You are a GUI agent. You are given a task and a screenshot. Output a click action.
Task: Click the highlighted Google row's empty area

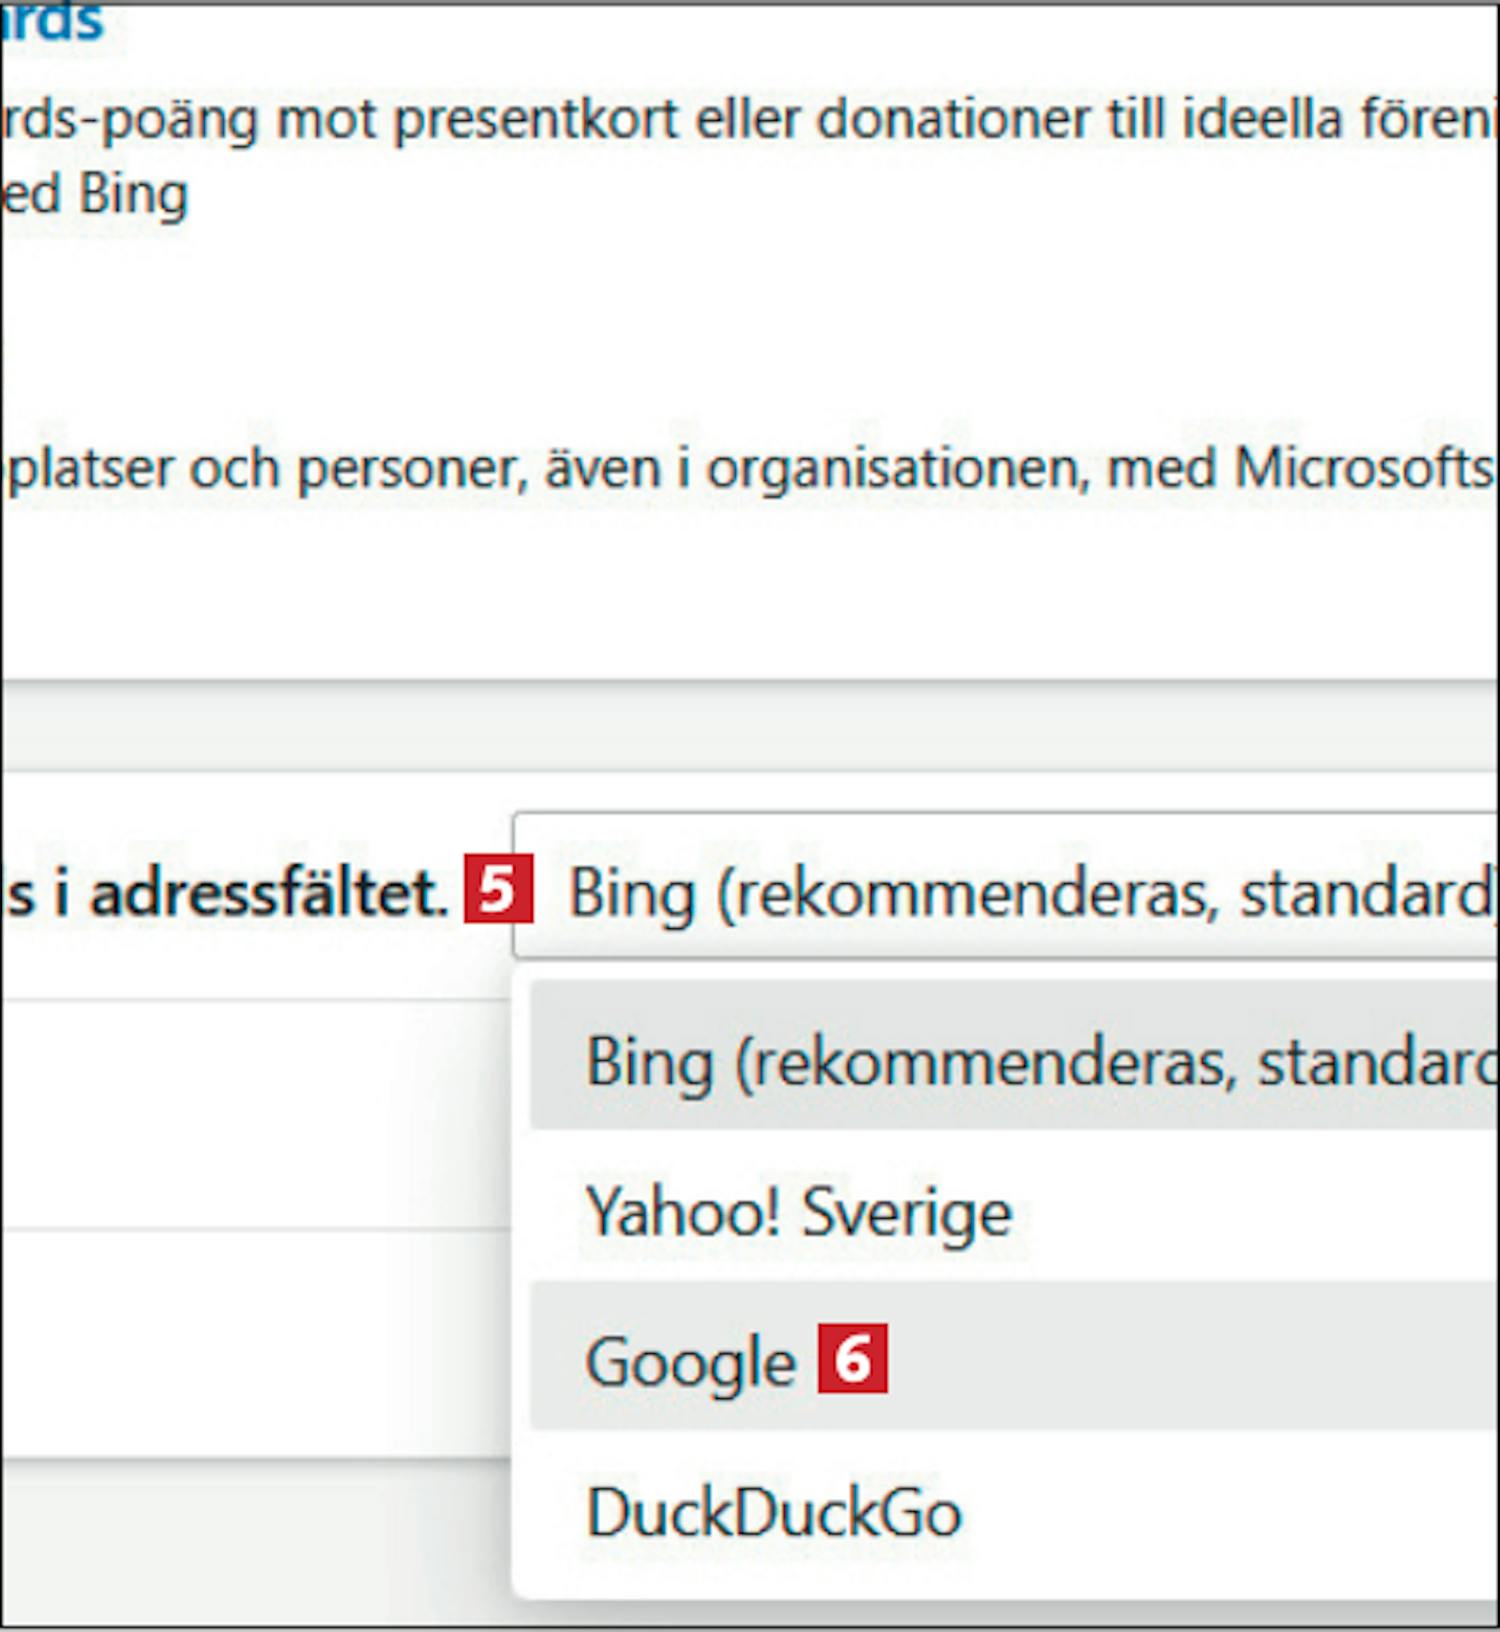(1190, 1358)
